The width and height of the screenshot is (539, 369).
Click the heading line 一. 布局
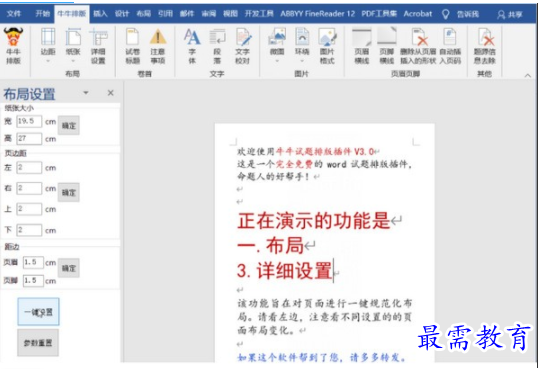[x=270, y=246]
